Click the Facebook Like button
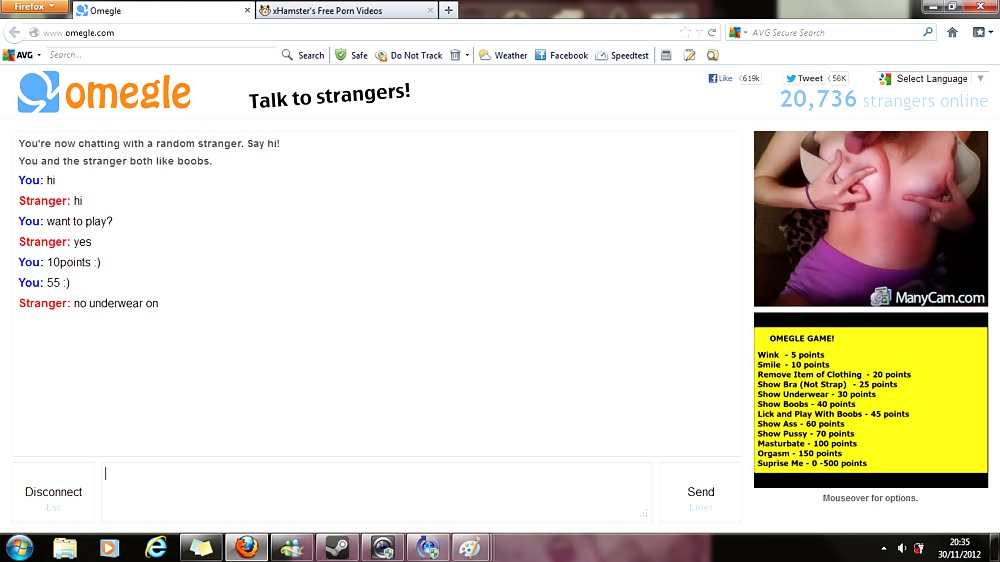1000x562 pixels. coord(721,78)
